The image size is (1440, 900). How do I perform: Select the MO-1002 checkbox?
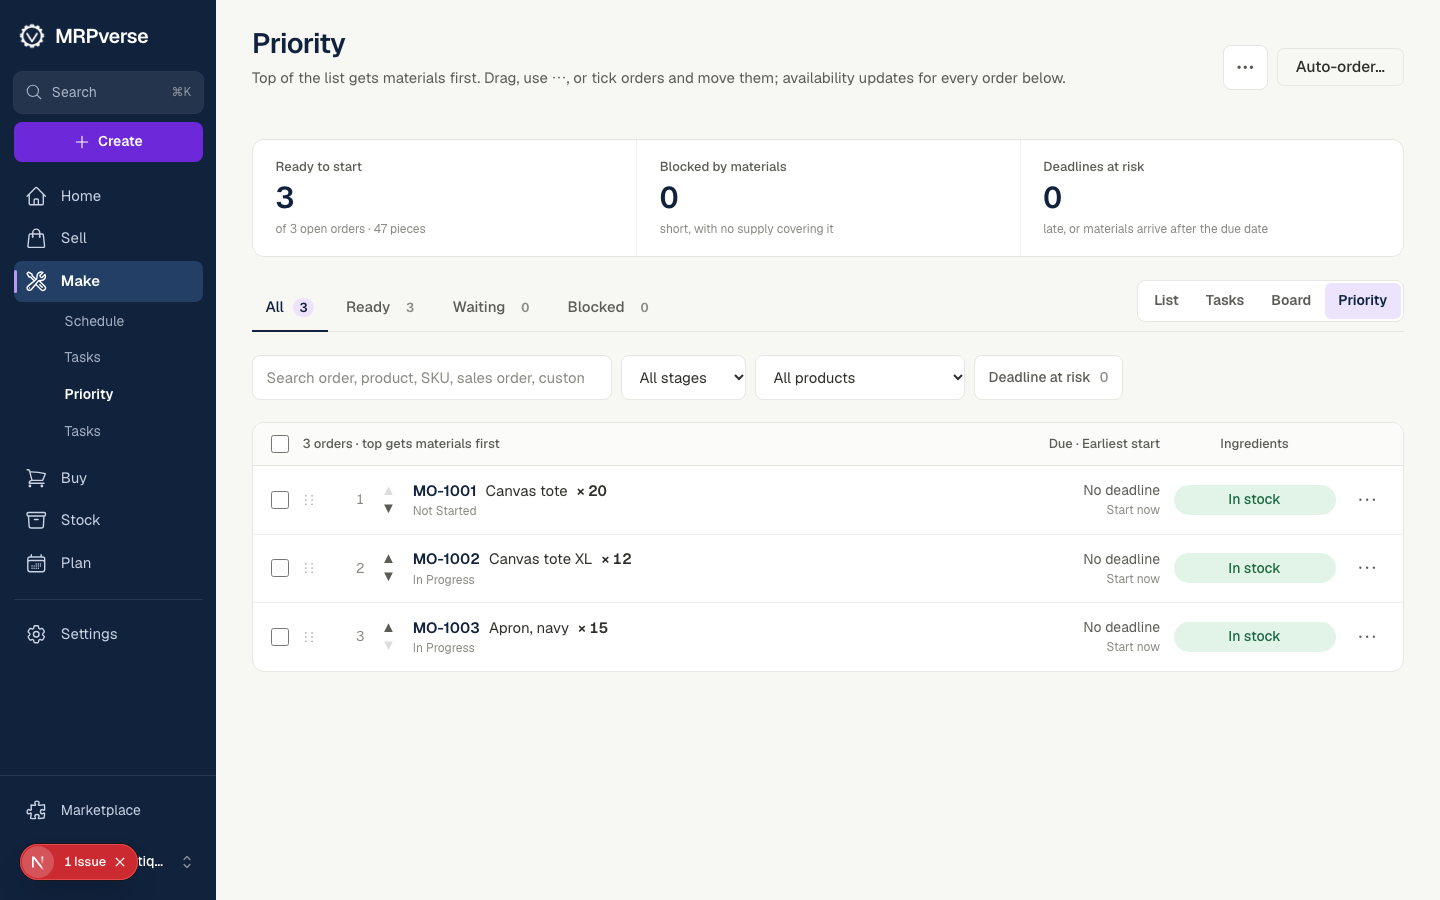tap(280, 568)
